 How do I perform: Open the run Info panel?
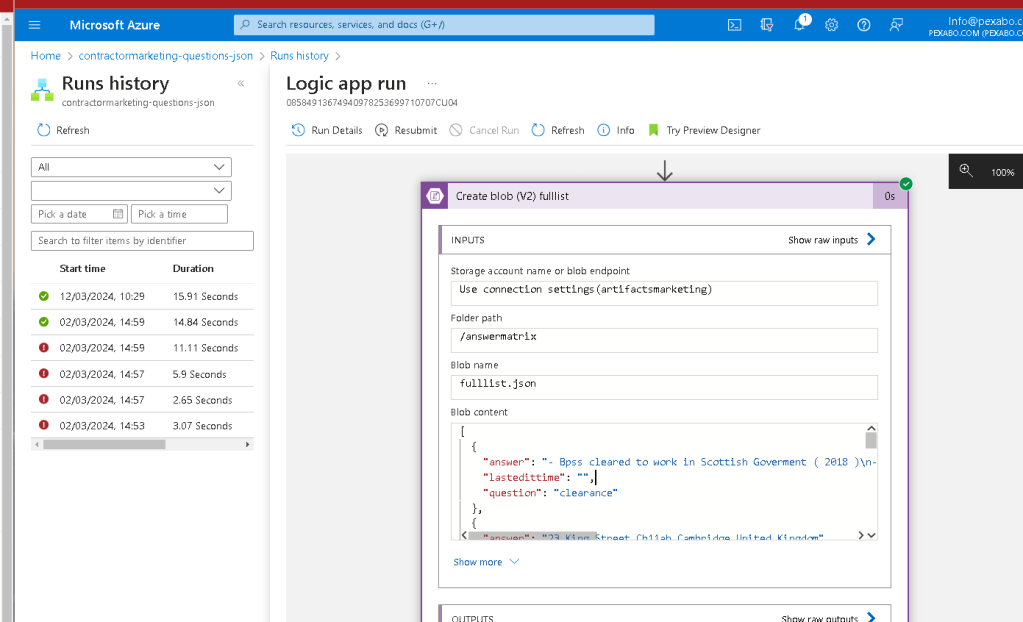(616, 130)
